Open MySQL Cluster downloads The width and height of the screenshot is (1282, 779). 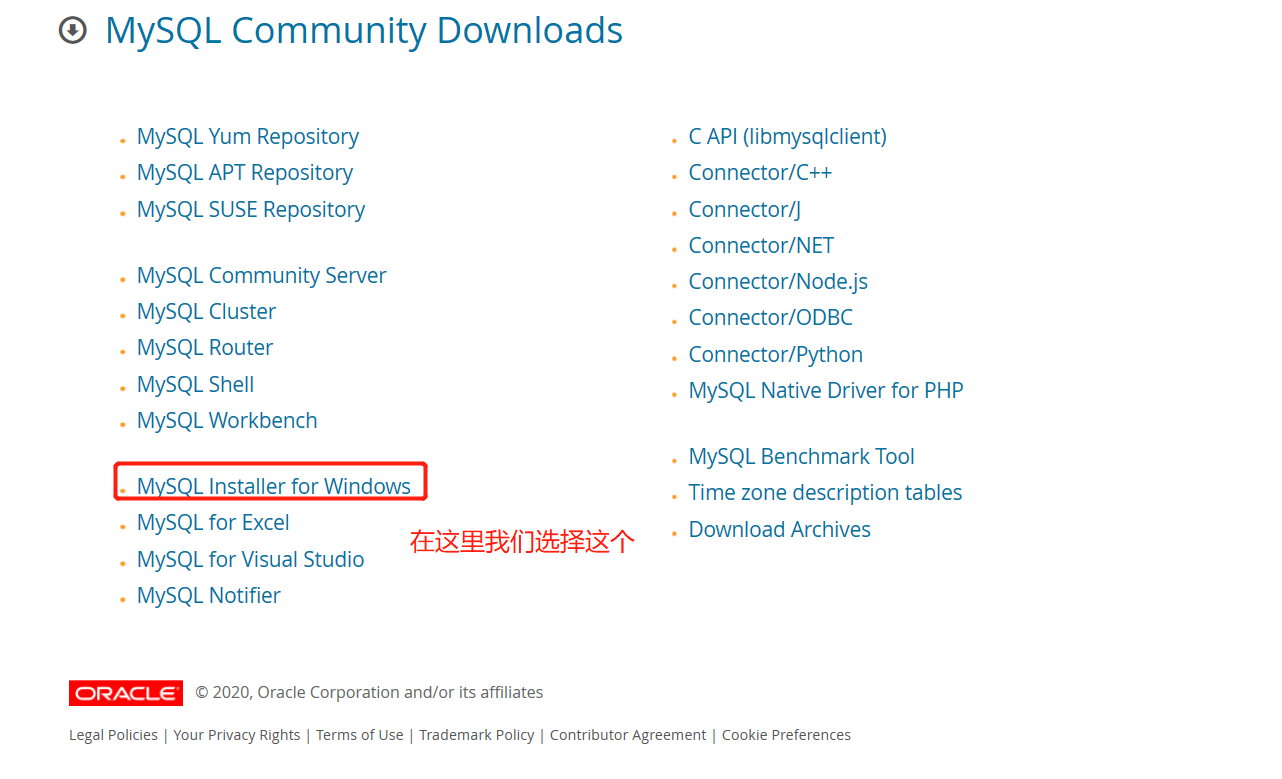click(206, 311)
